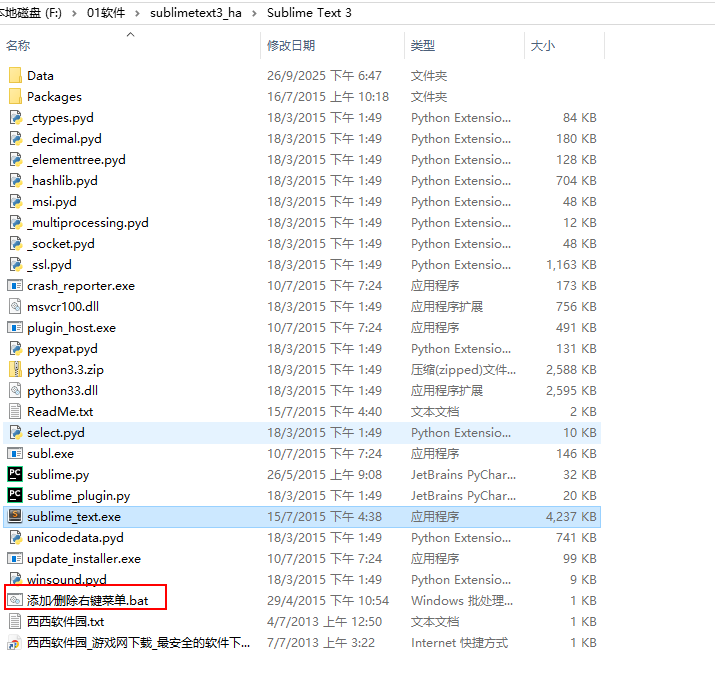The height and width of the screenshot is (680, 715).
Task: Click the Internet shortcut icon of 西西软件园_游戏网下载
Action: coord(15,642)
